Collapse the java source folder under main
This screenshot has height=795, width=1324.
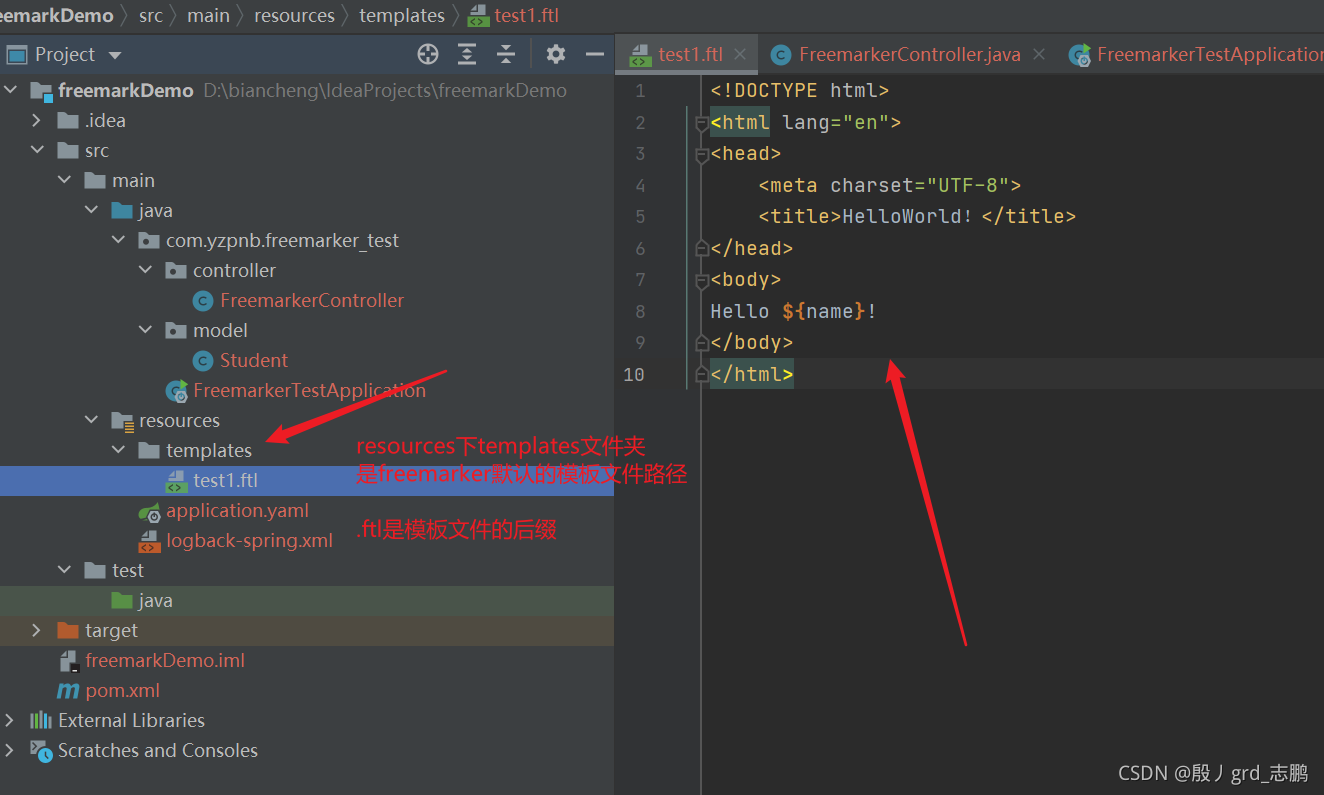point(92,210)
